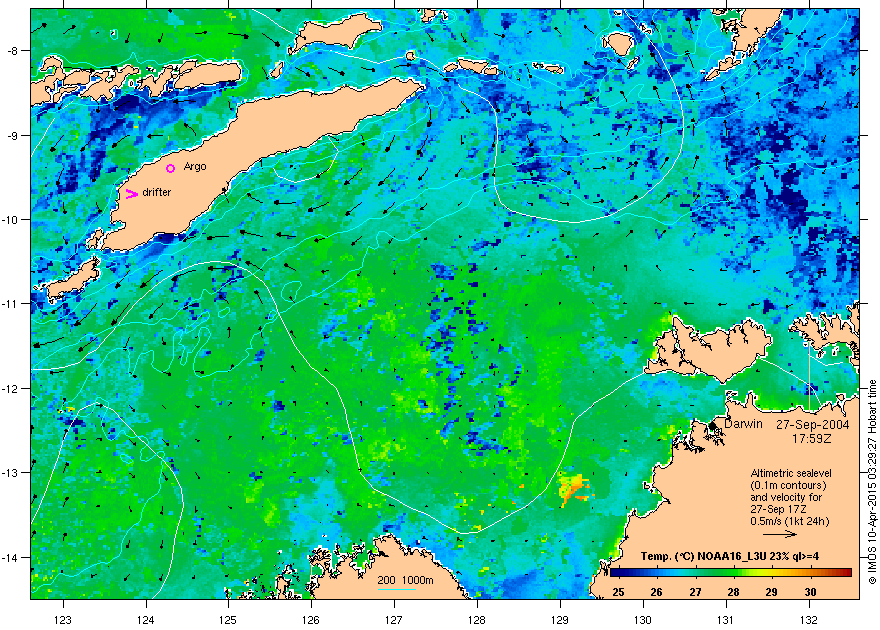Click latitude label '-8' on left axis
880x630 pixels.
pos(13,51)
